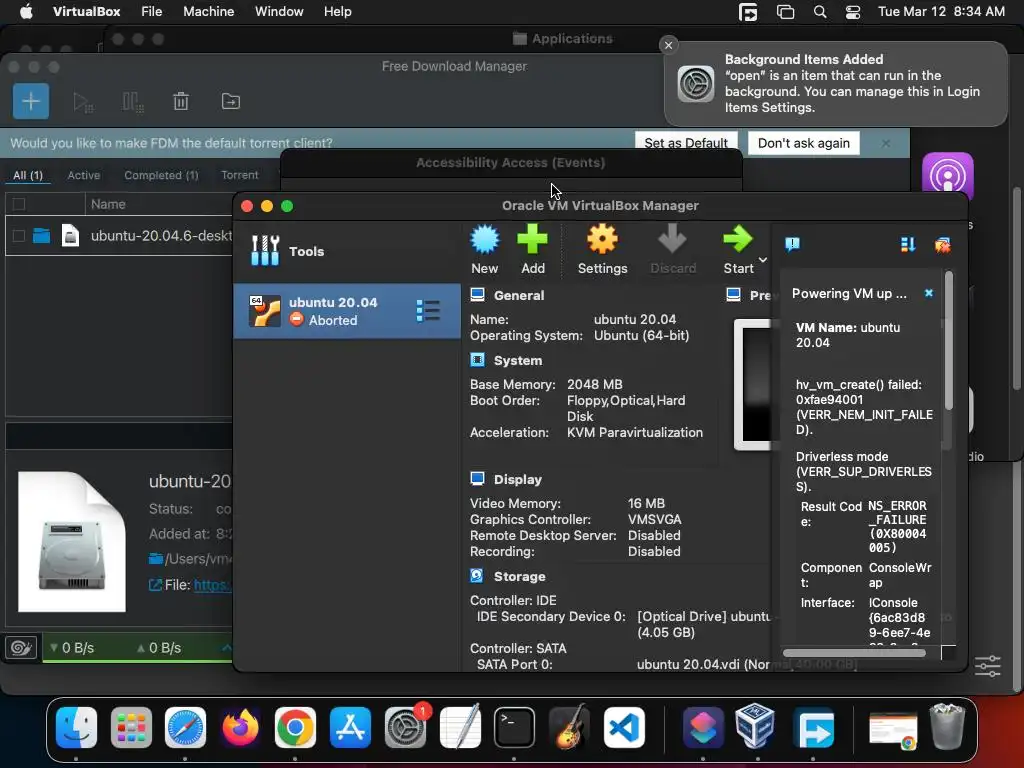Select the All (1) tab in FDM

tap(28, 175)
